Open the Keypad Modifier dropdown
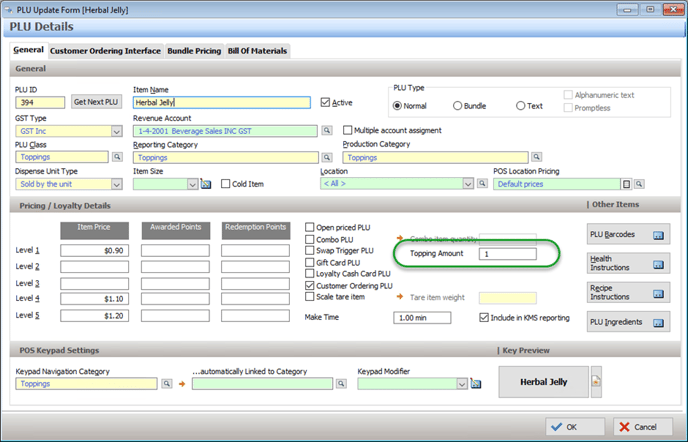 pos(462,384)
